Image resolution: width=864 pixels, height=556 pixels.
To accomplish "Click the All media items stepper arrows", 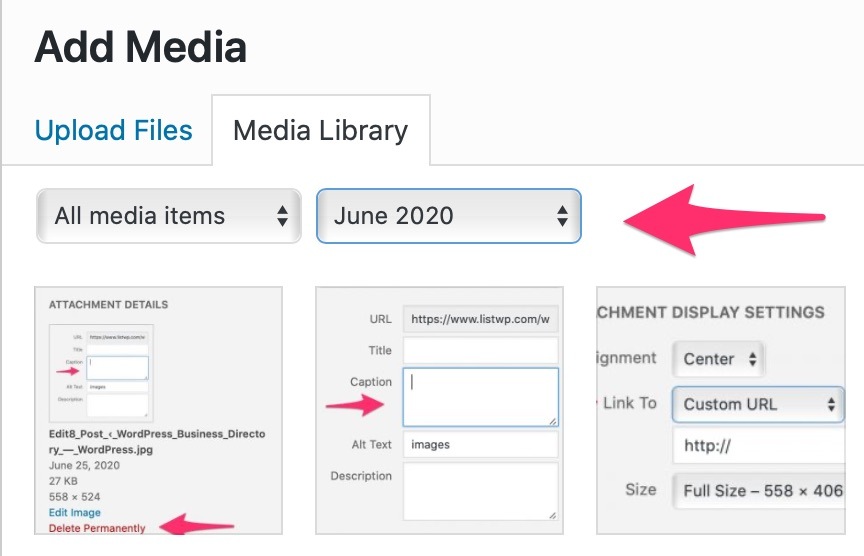I will (282, 216).
